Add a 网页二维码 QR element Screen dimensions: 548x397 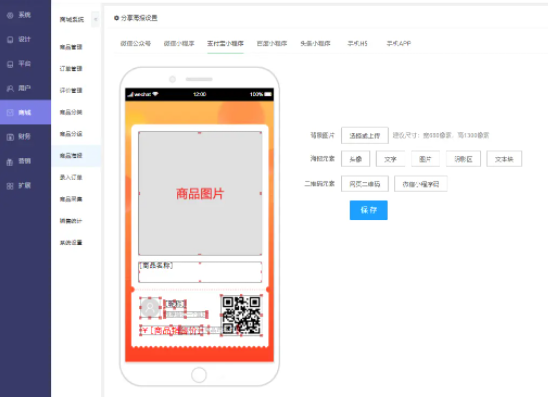[x=365, y=184]
